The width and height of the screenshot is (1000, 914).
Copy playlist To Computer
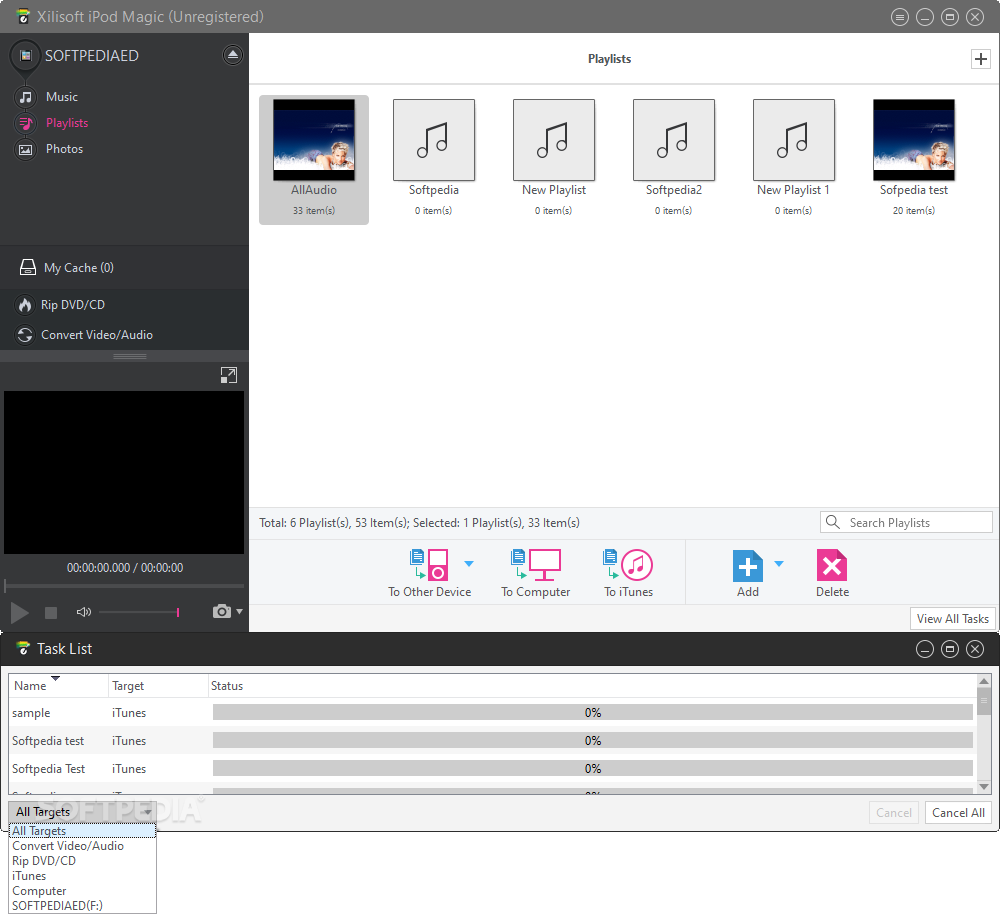click(536, 573)
